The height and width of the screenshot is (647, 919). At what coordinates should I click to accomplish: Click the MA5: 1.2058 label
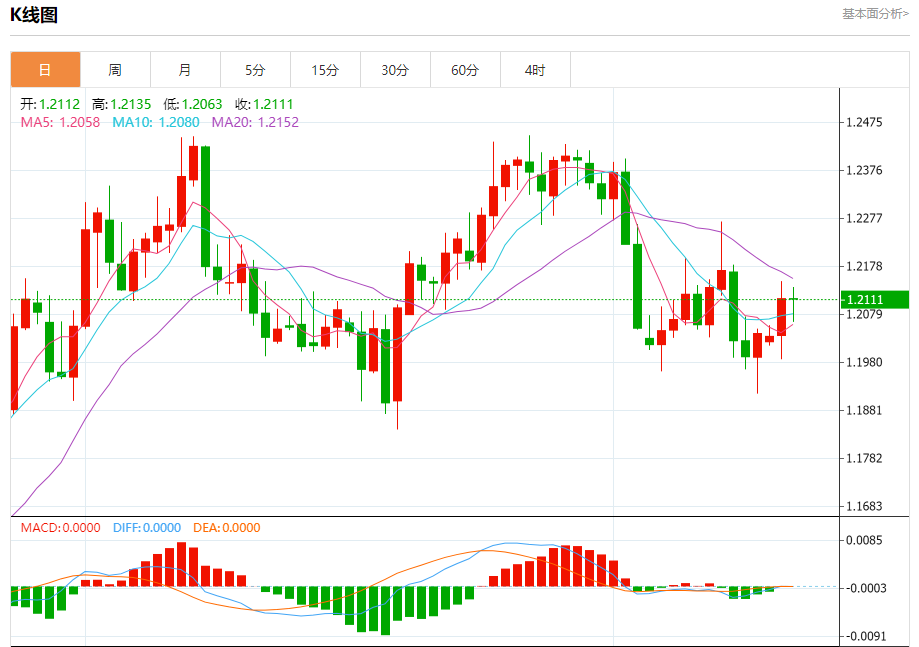pos(60,122)
